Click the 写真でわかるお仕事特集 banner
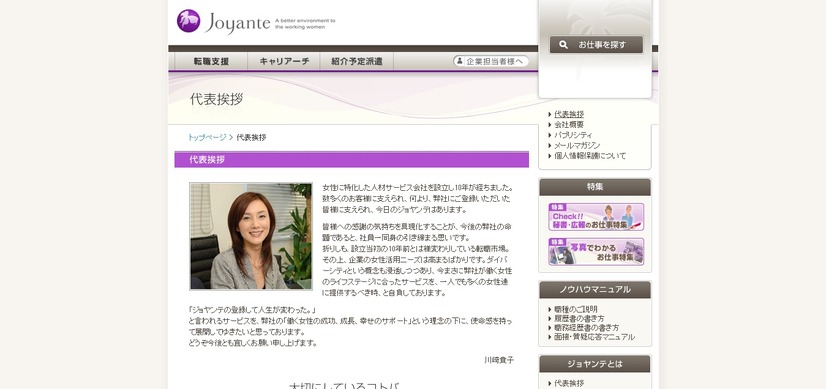 coord(596,251)
